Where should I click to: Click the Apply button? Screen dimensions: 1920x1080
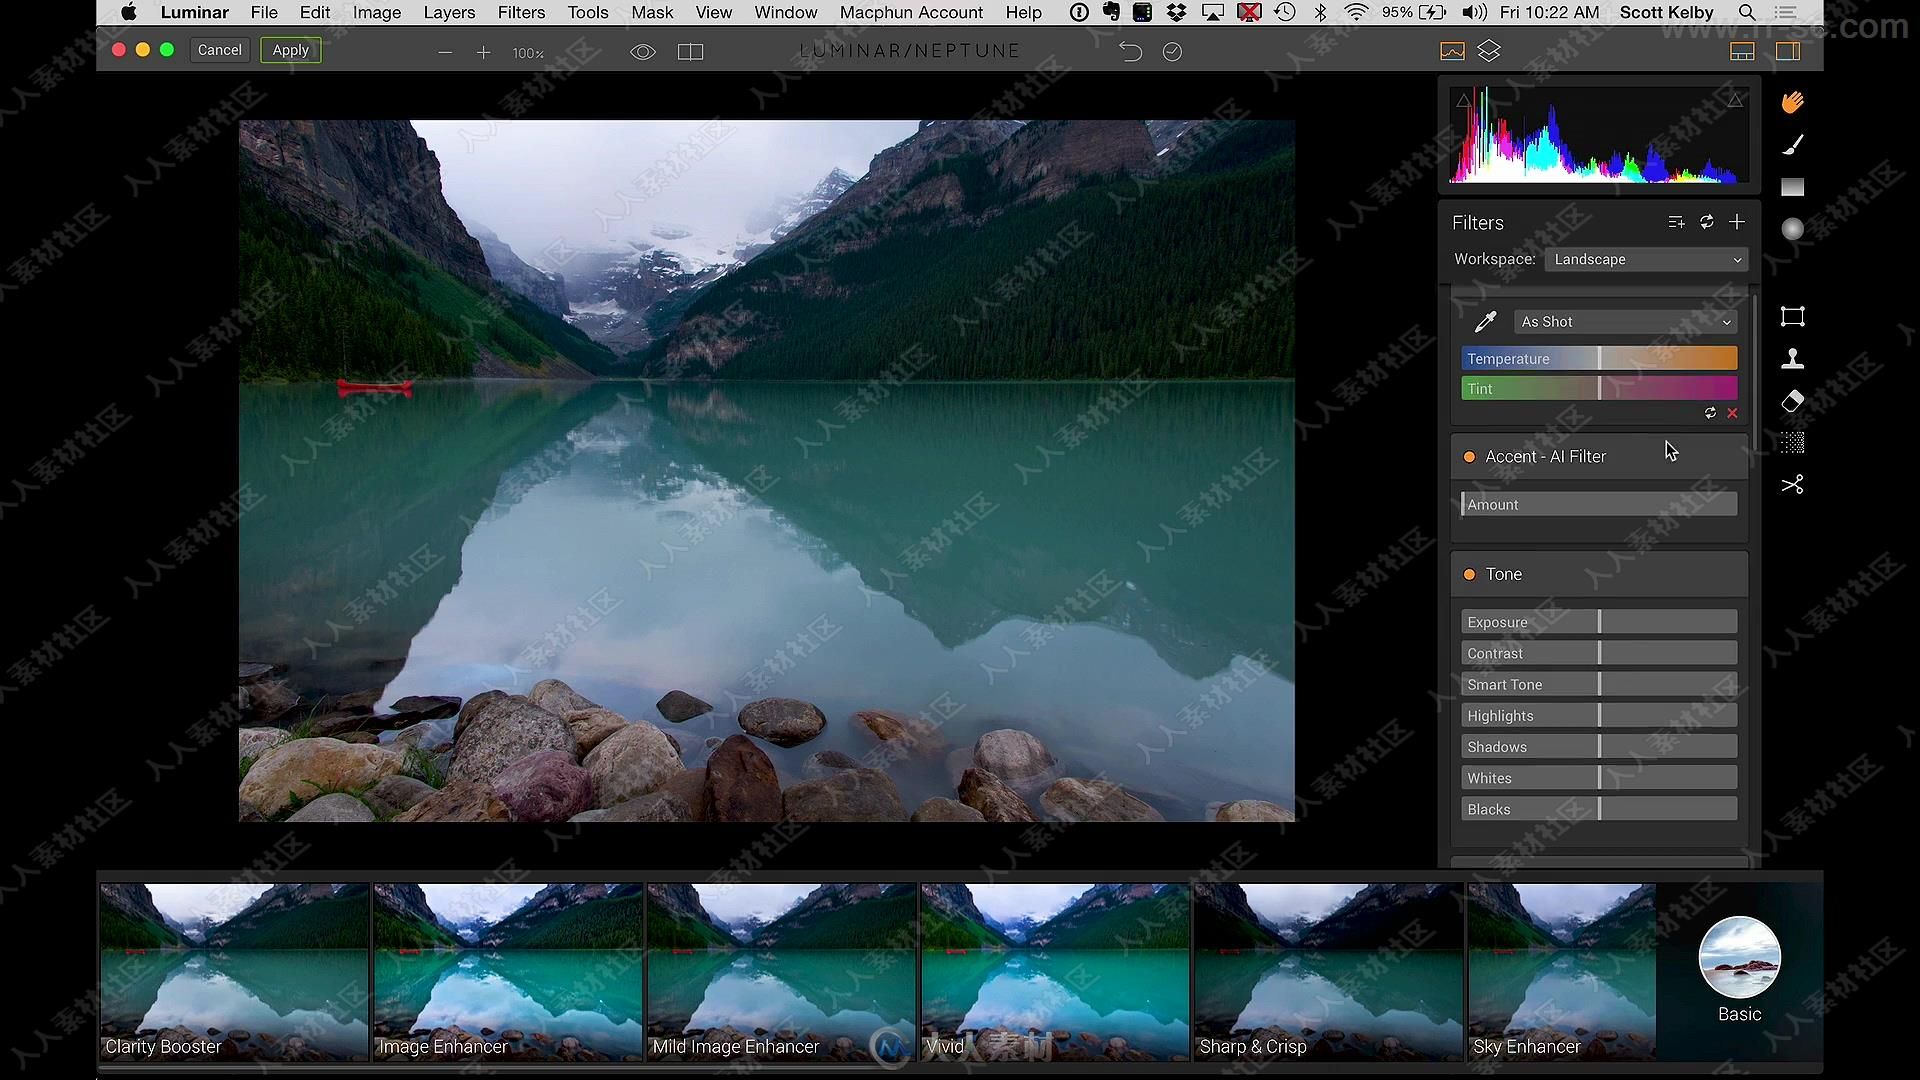[291, 49]
